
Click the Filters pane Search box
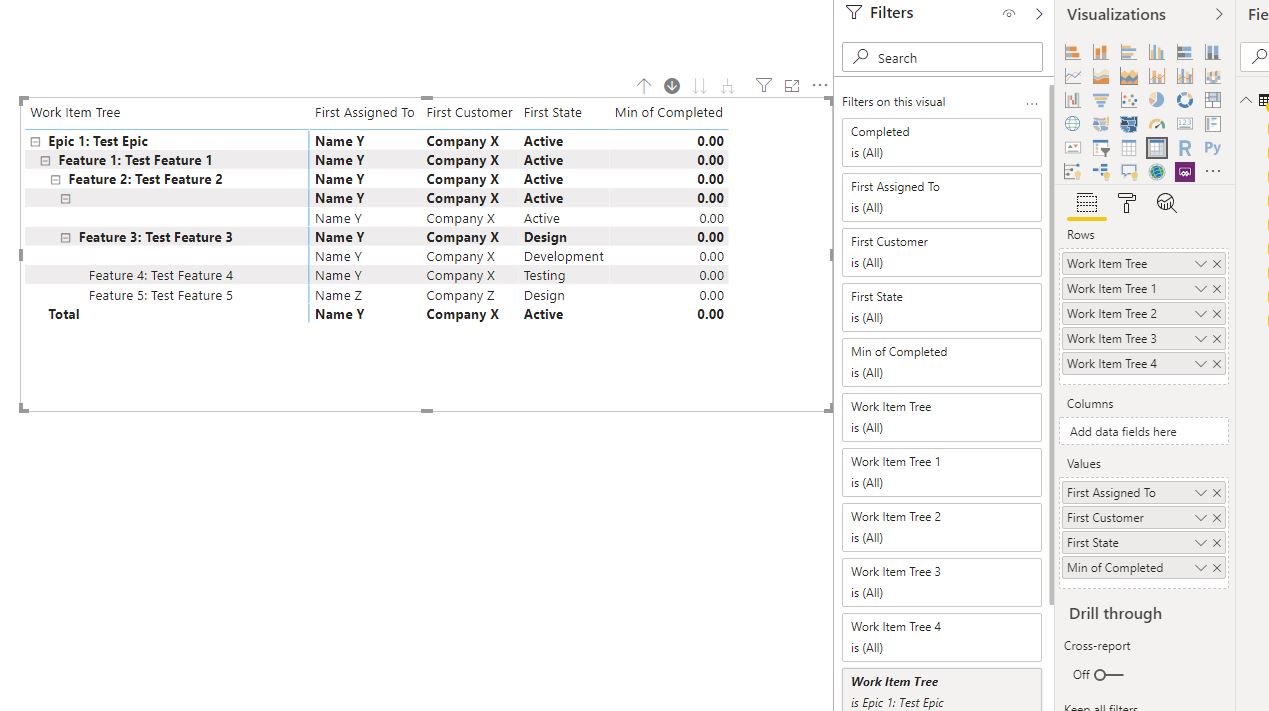point(942,58)
